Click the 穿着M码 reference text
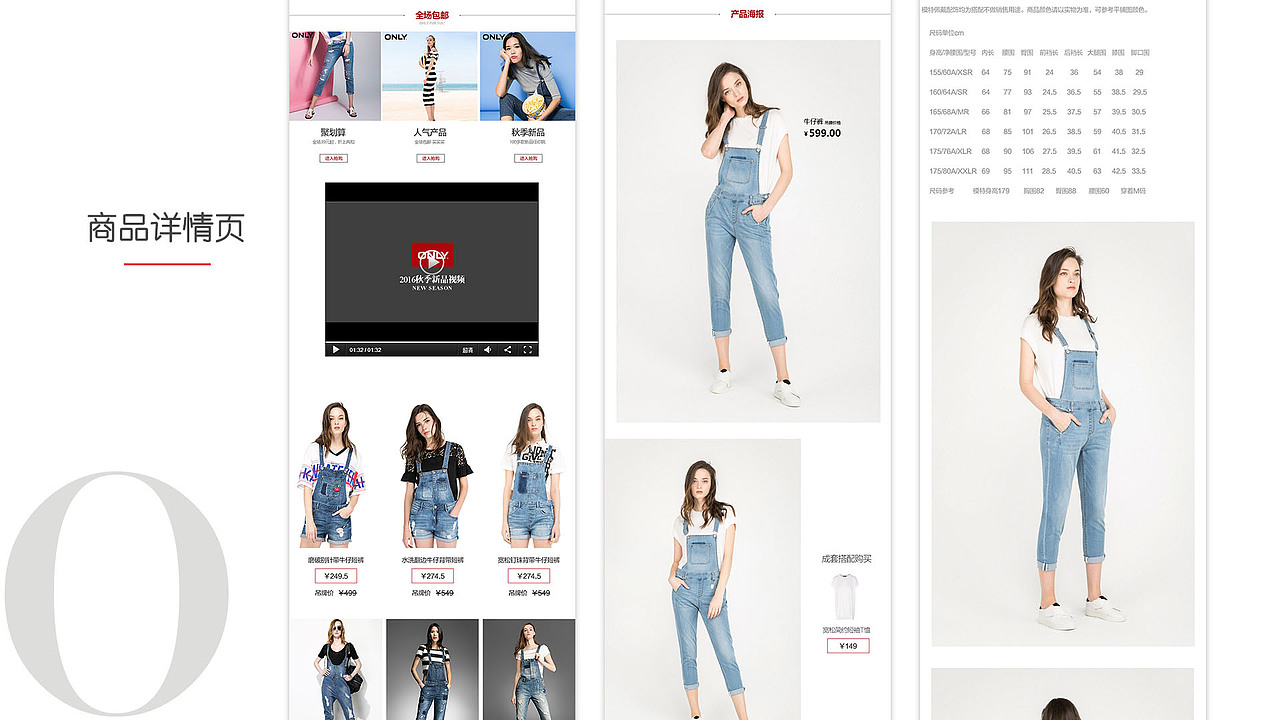The width and height of the screenshot is (1280, 720). click(1134, 191)
